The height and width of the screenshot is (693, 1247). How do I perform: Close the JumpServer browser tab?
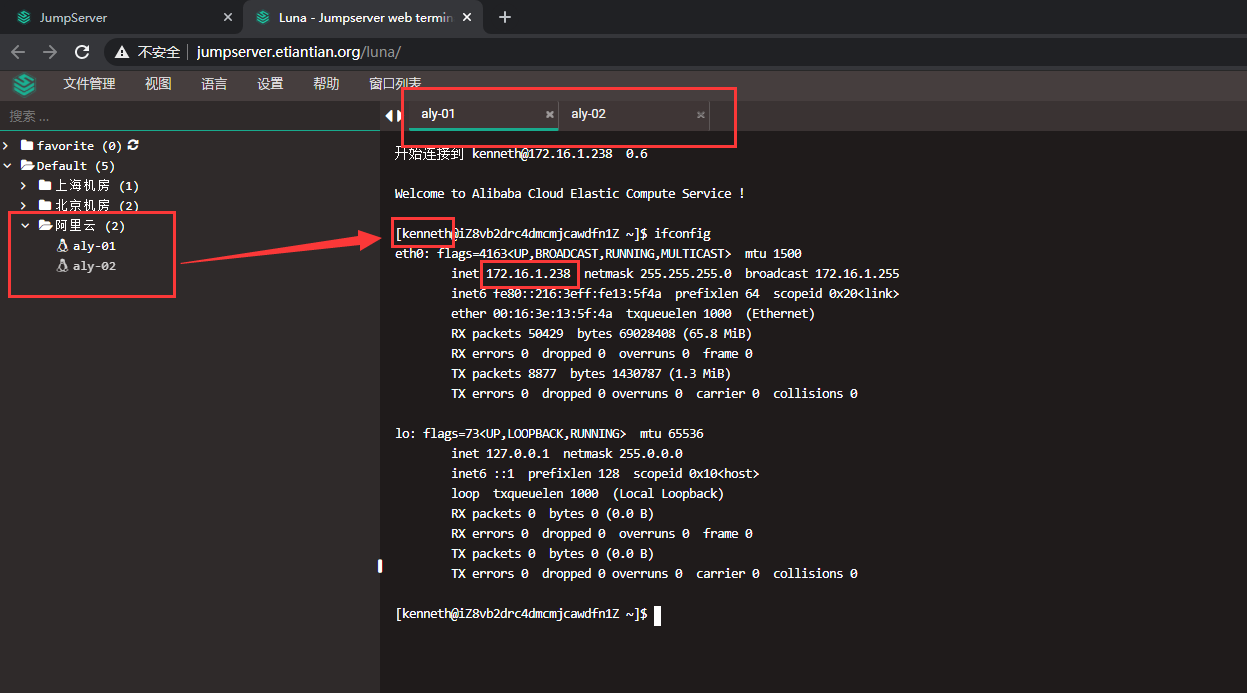point(228,17)
